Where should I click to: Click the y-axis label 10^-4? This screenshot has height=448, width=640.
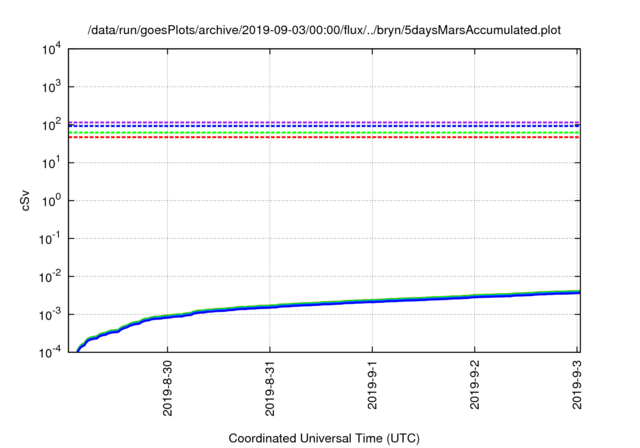click(49, 351)
